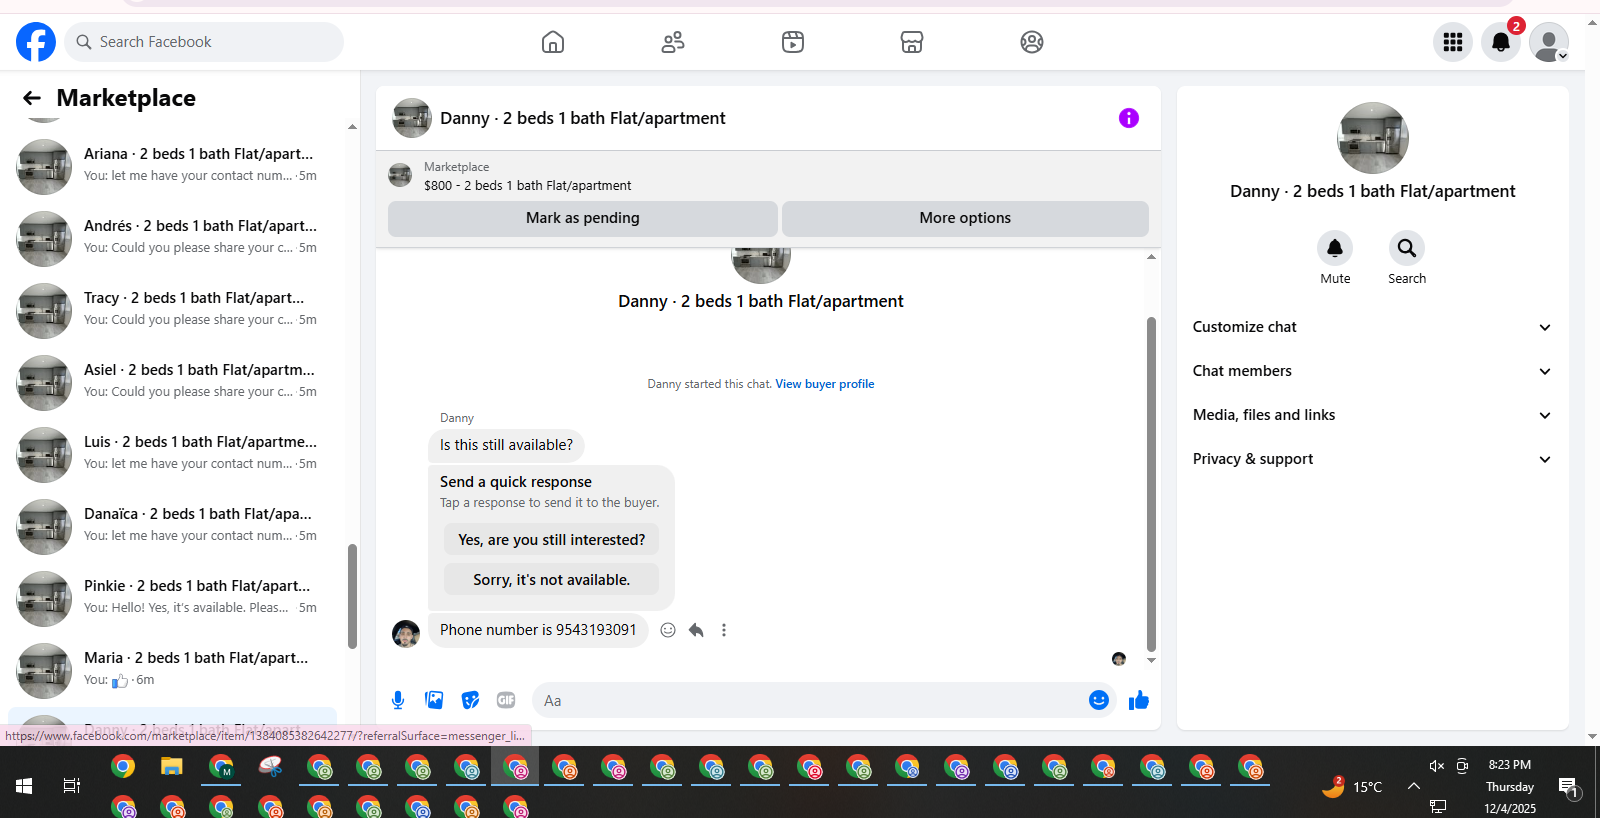This screenshot has width=1600, height=818.
Task: Open Danaïca's conversation in the list
Action: point(173,526)
